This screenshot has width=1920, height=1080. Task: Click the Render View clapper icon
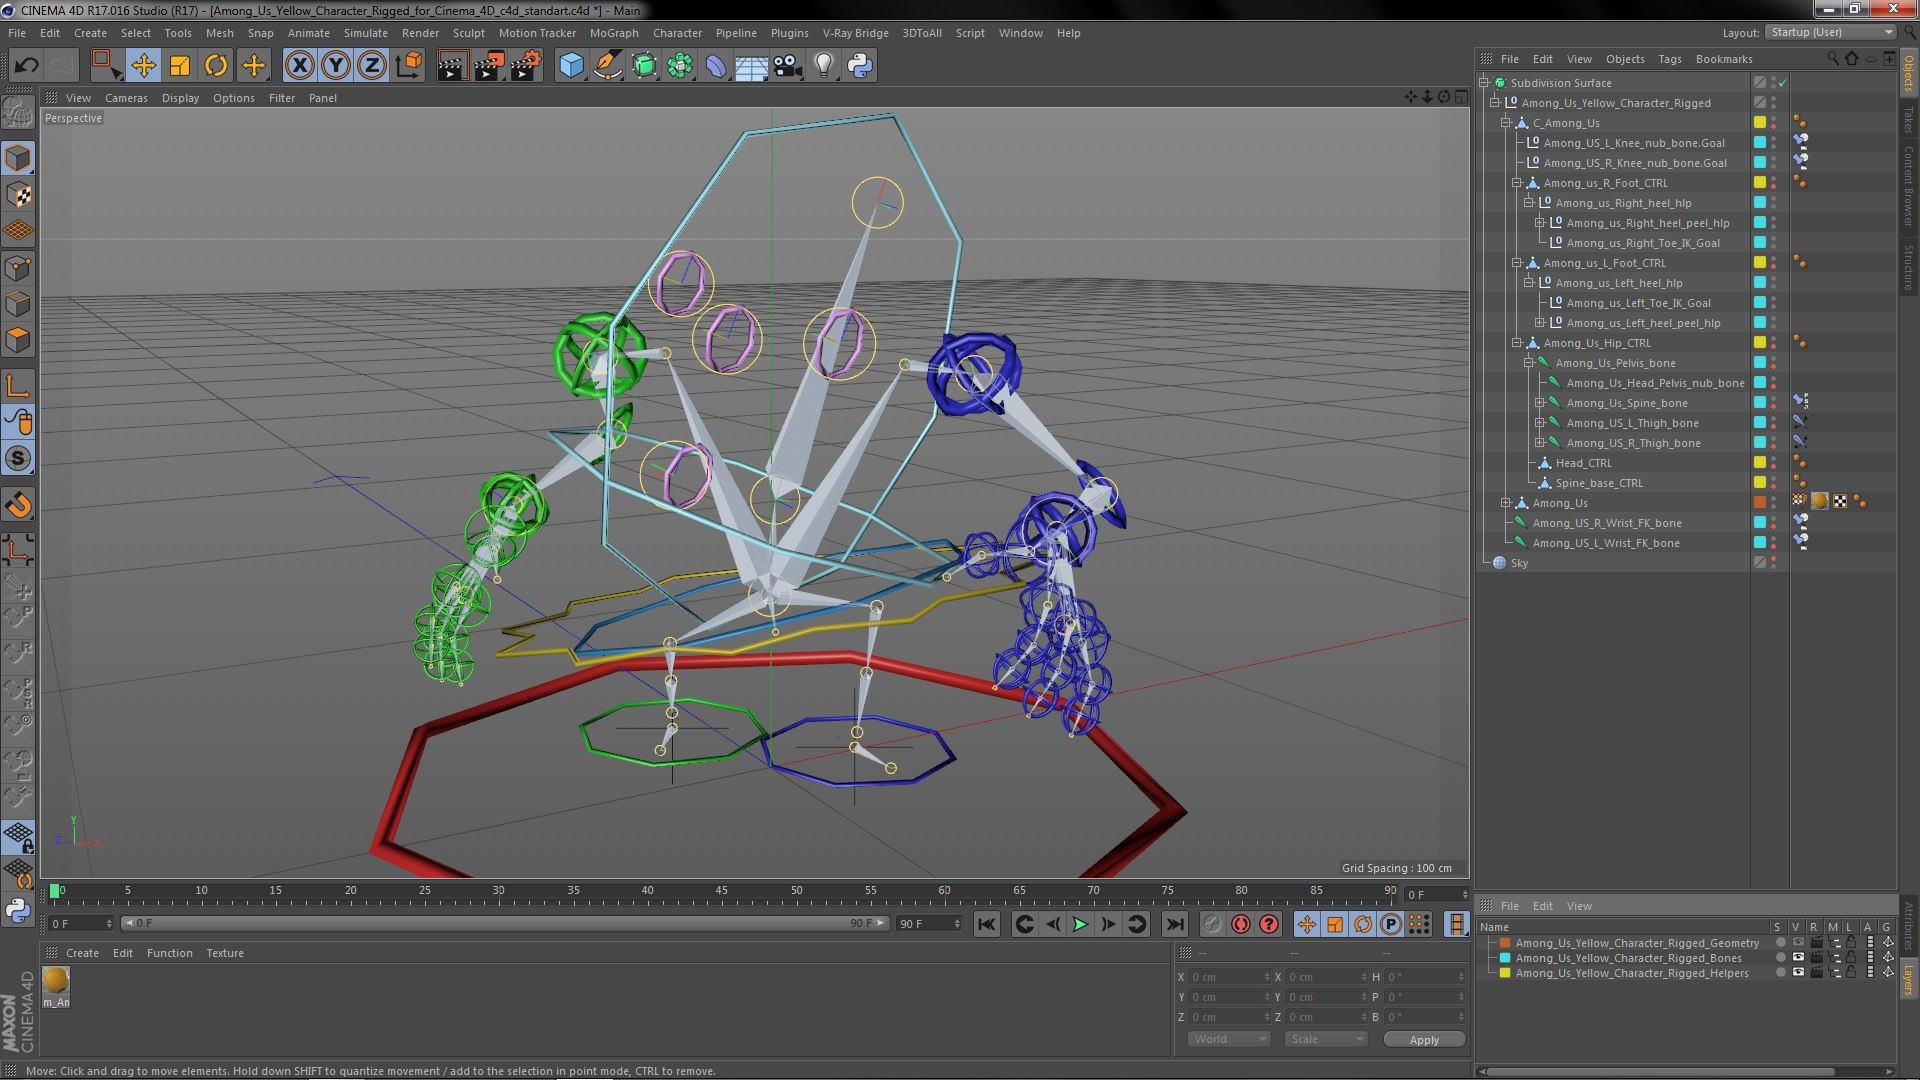(451, 66)
